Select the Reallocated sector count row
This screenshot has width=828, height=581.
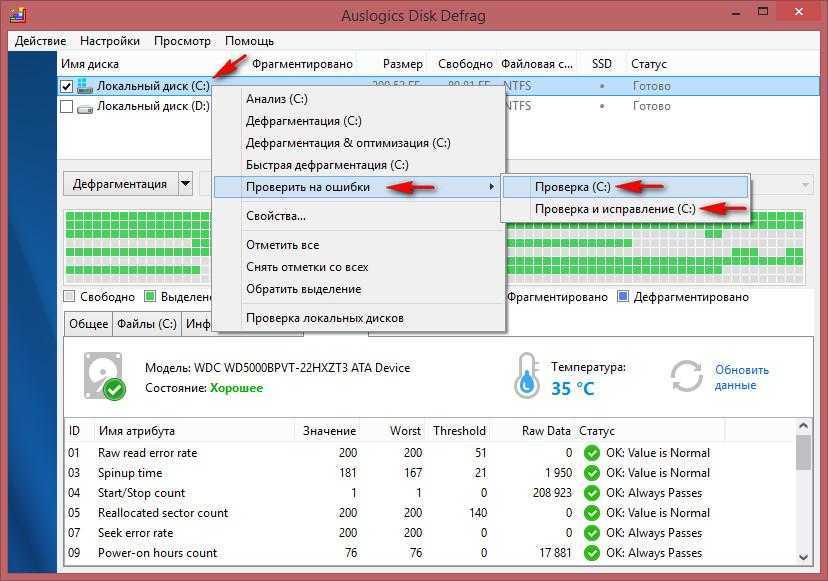click(430, 513)
